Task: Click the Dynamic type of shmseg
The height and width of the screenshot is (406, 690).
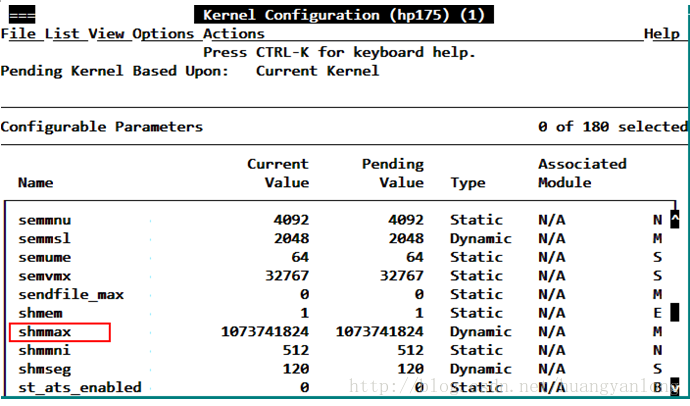Action: point(481,369)
